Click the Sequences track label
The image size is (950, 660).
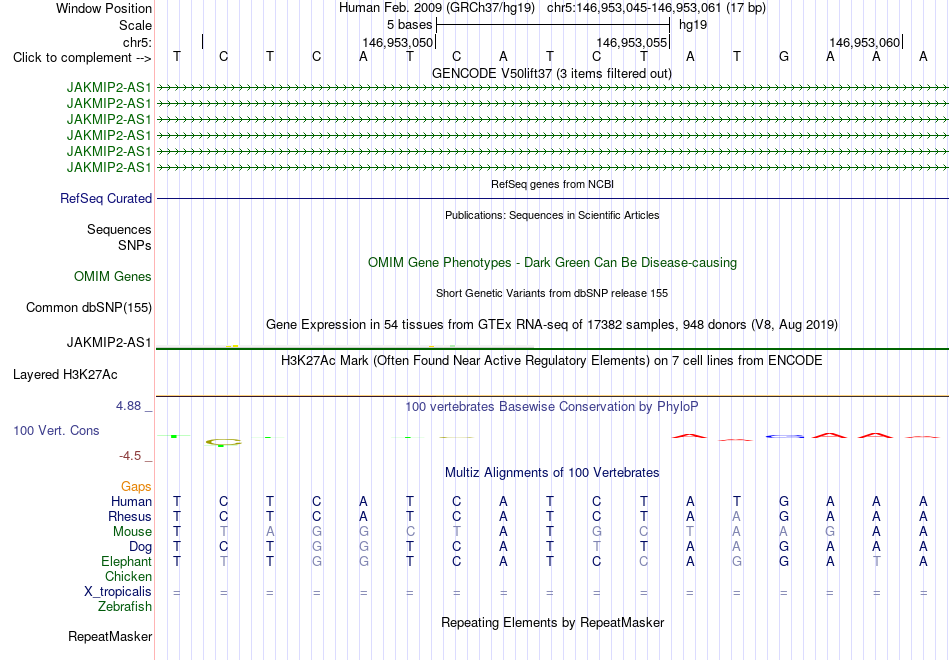(119, 230)
